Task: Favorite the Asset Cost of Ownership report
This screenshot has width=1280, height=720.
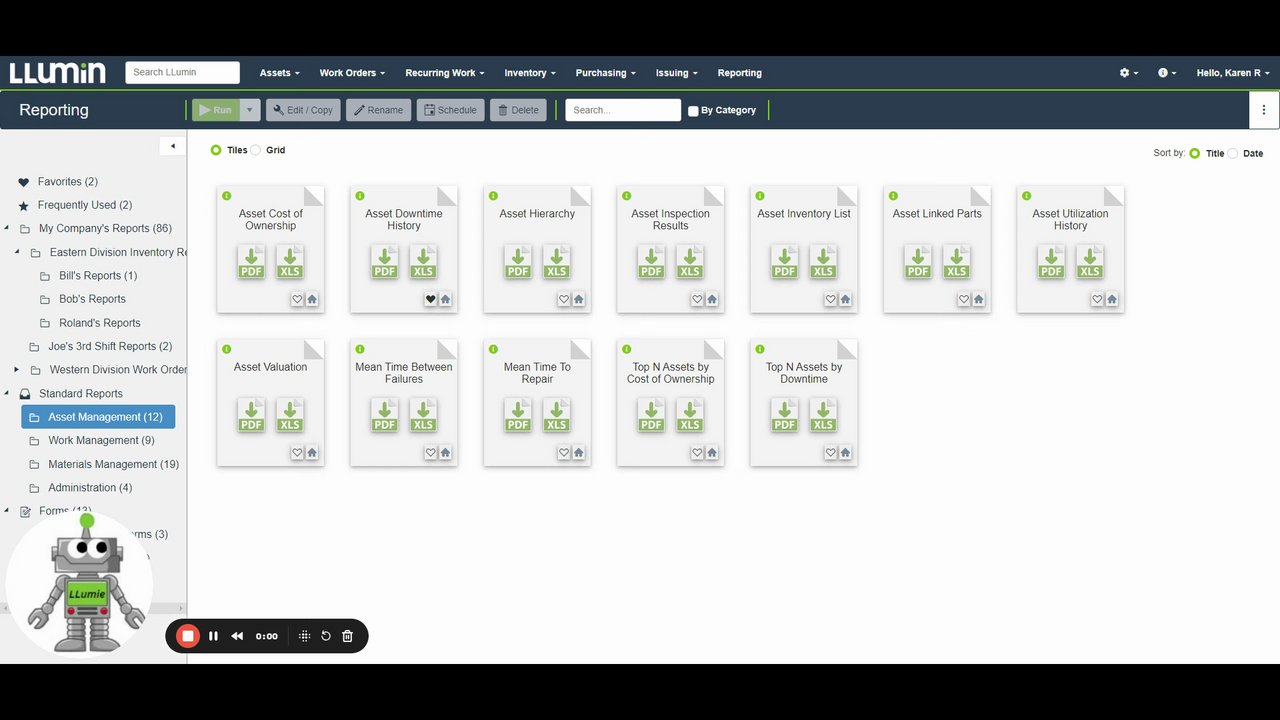Action: click(297, 299)
